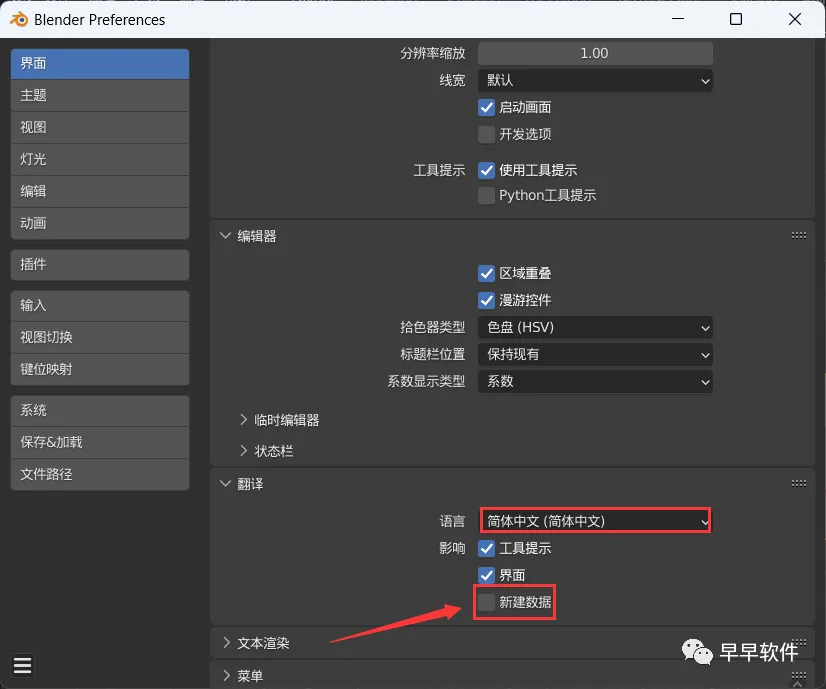The height and width of the screenshot is (689, 826).
Task: Enable the 开发选项 checkbox
Action: point(486,134)
